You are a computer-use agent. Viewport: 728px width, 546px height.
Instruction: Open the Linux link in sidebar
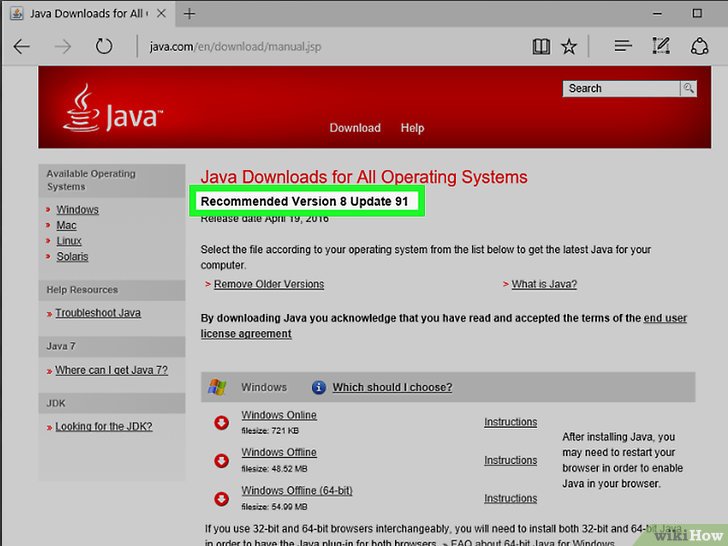pos(69,240)
